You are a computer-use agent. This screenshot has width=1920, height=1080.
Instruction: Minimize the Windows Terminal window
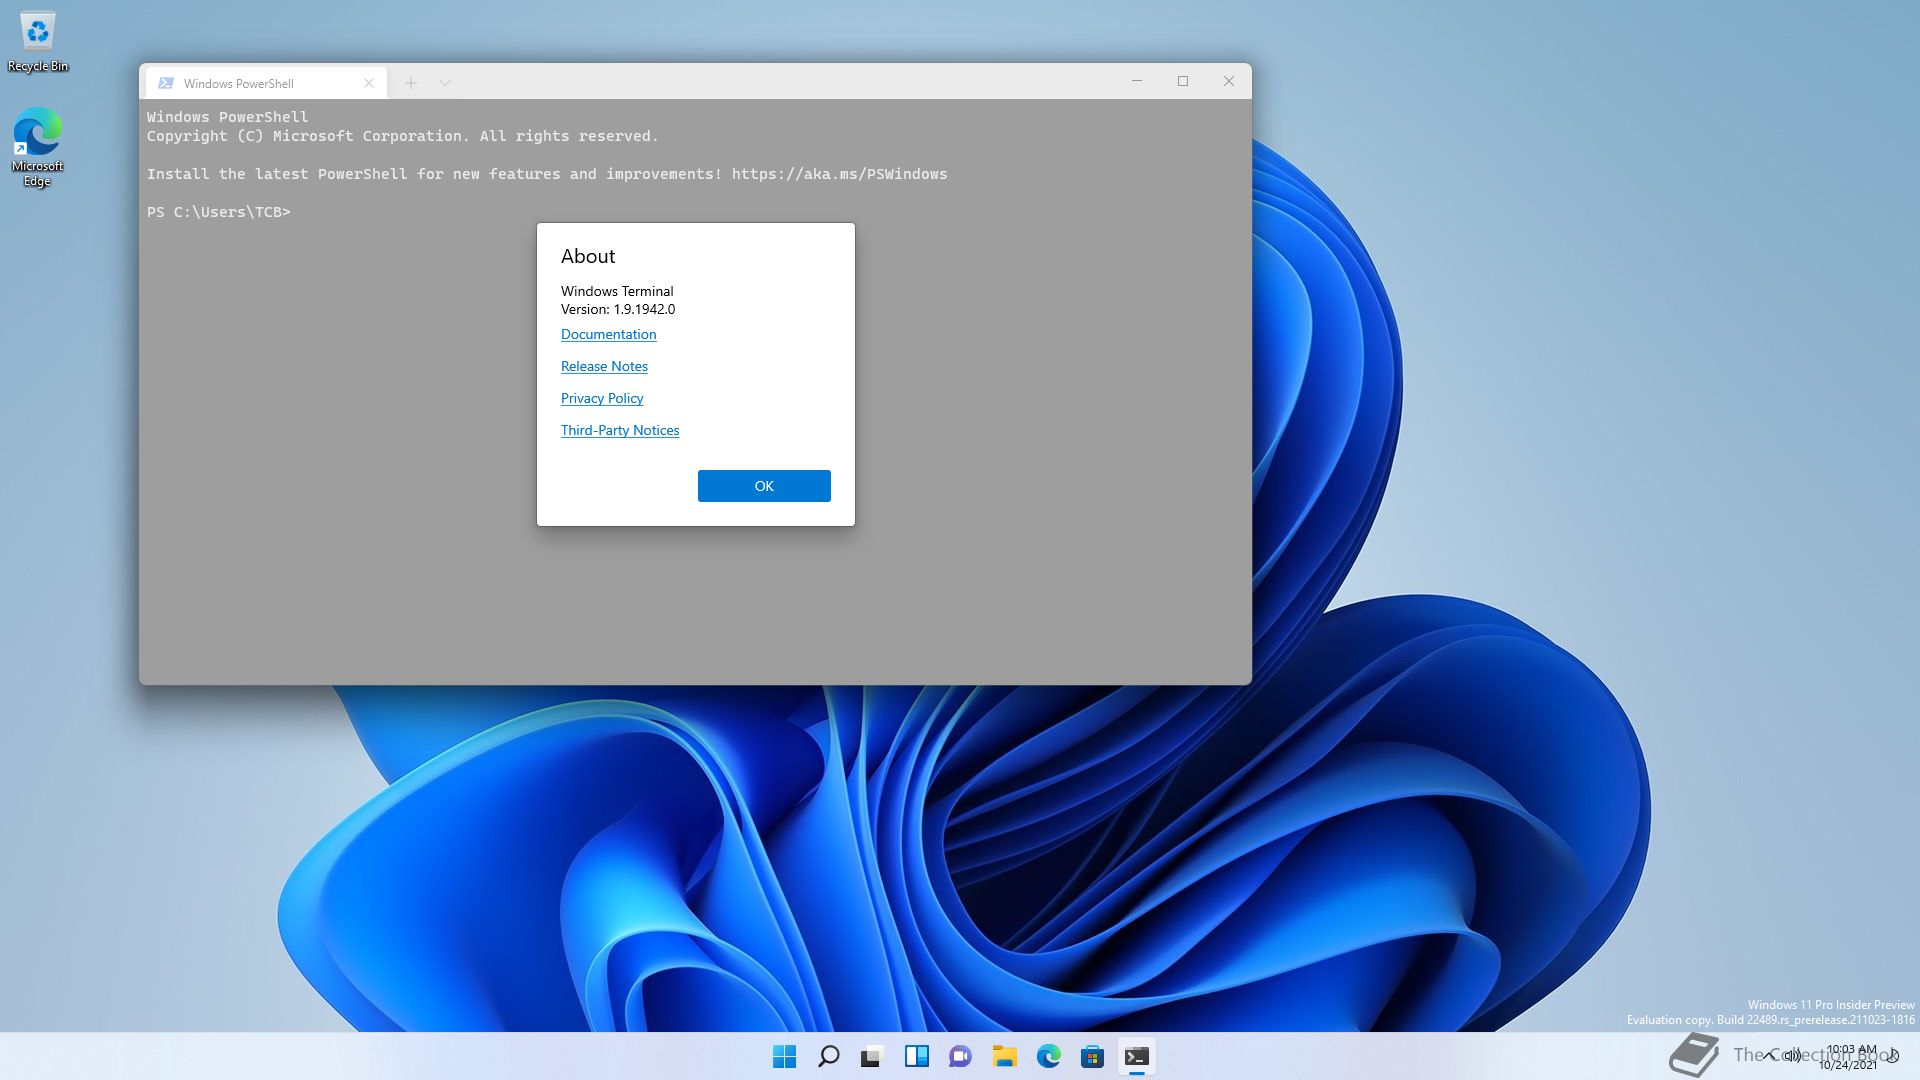point(1137,81)
